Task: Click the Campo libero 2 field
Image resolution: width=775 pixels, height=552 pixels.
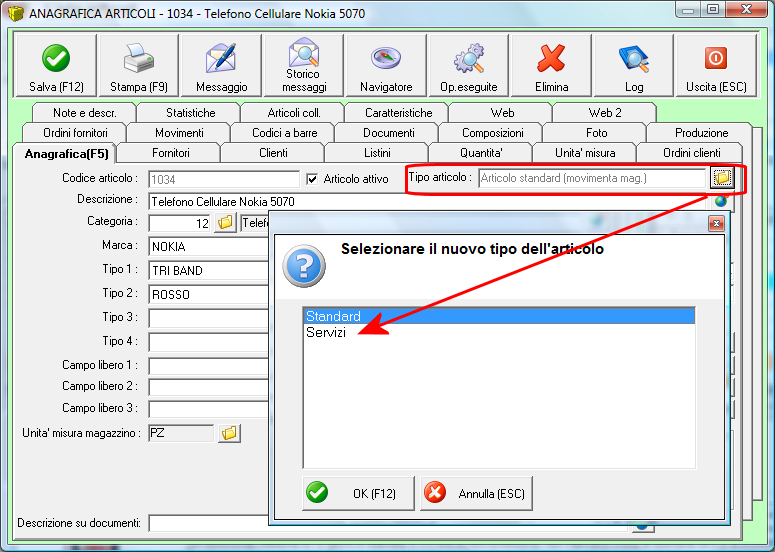Action: point(208,387)
